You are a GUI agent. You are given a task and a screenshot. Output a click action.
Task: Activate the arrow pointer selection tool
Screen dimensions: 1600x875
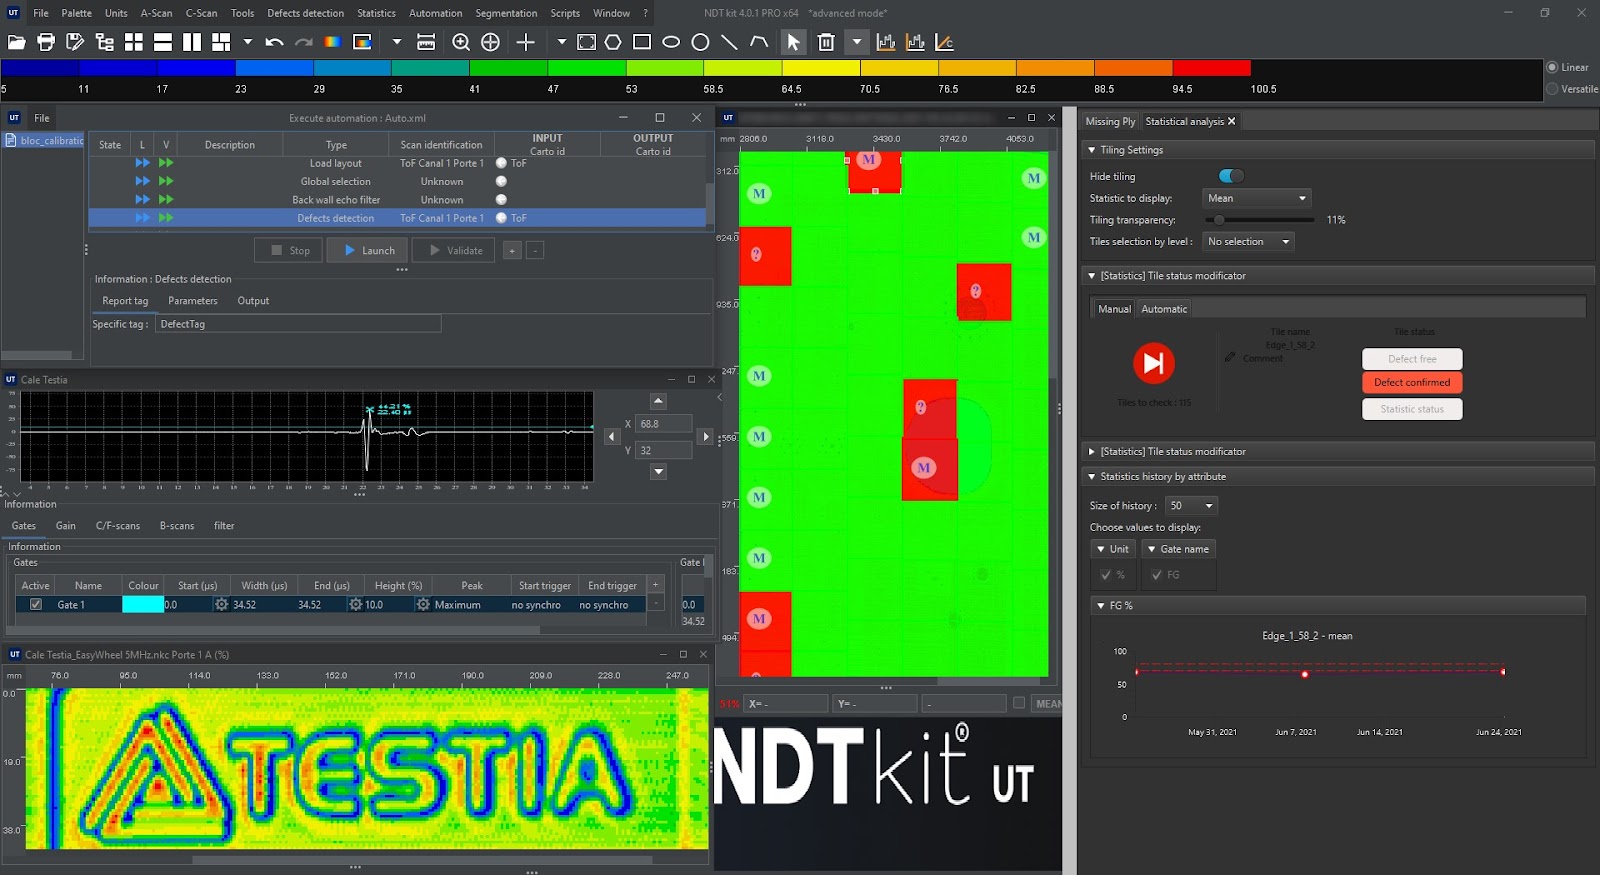[793, 42]
